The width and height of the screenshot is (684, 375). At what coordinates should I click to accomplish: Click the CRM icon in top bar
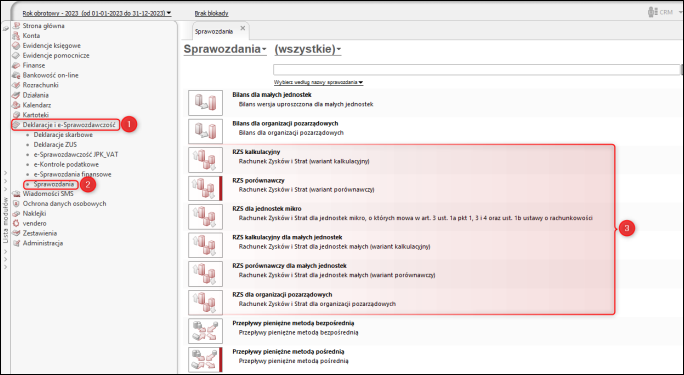click(x=653, y=12)
